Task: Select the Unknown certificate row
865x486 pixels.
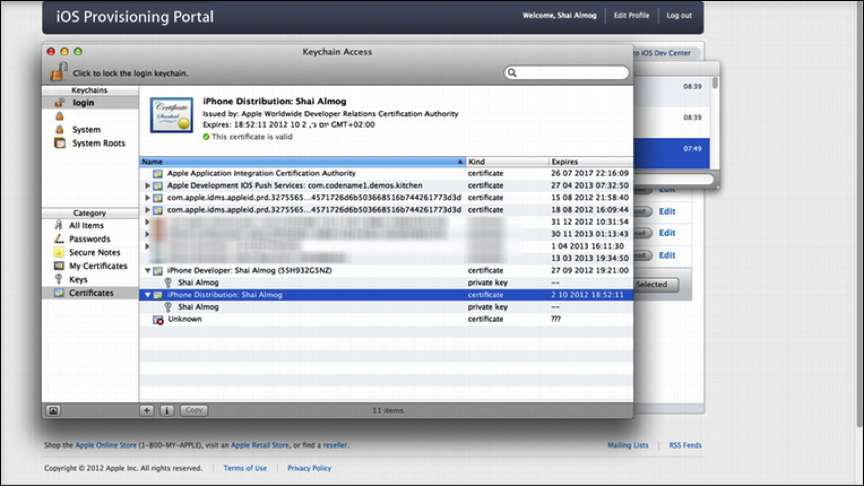Action: [x=386, y=319]
